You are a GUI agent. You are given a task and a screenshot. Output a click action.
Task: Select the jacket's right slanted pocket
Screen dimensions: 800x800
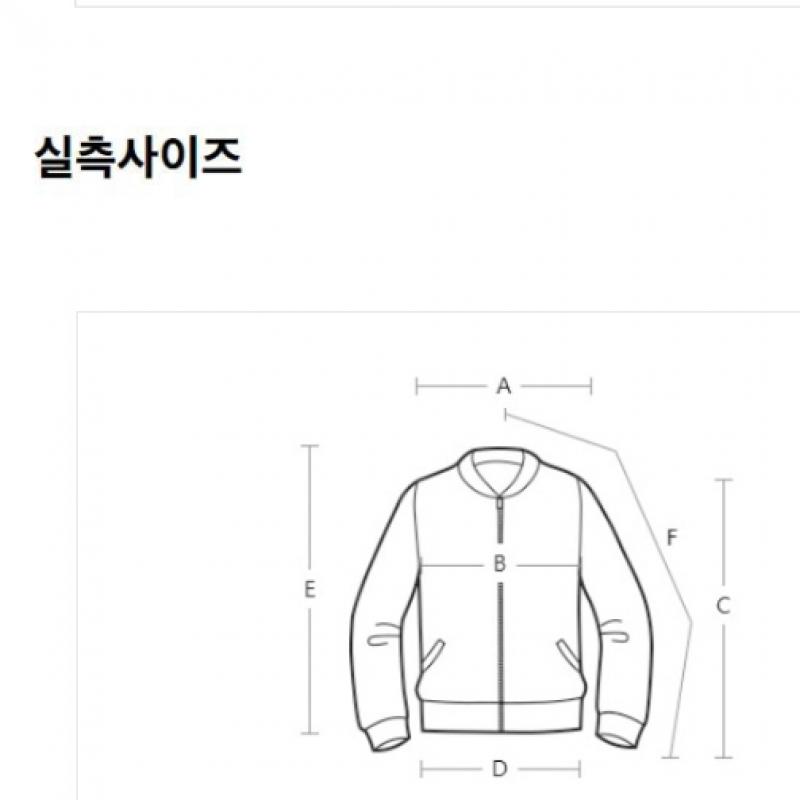(x=568, y=655)
